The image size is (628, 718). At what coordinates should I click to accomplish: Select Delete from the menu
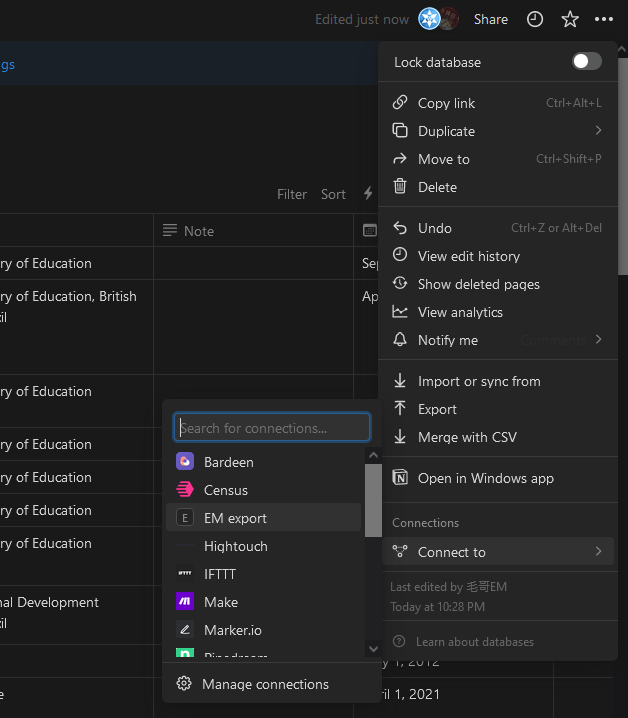coord(498,187)
